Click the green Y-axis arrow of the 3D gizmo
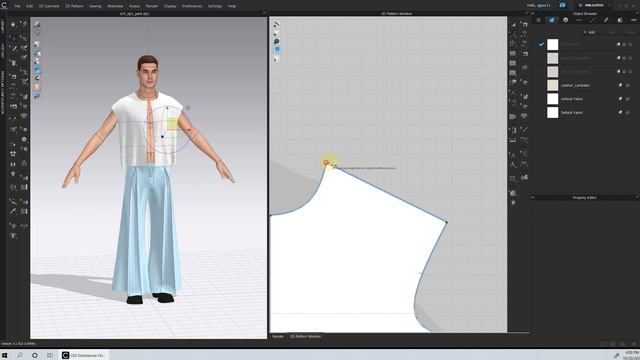Viewport: 640px width, 360px height. (x=167, y=108)
